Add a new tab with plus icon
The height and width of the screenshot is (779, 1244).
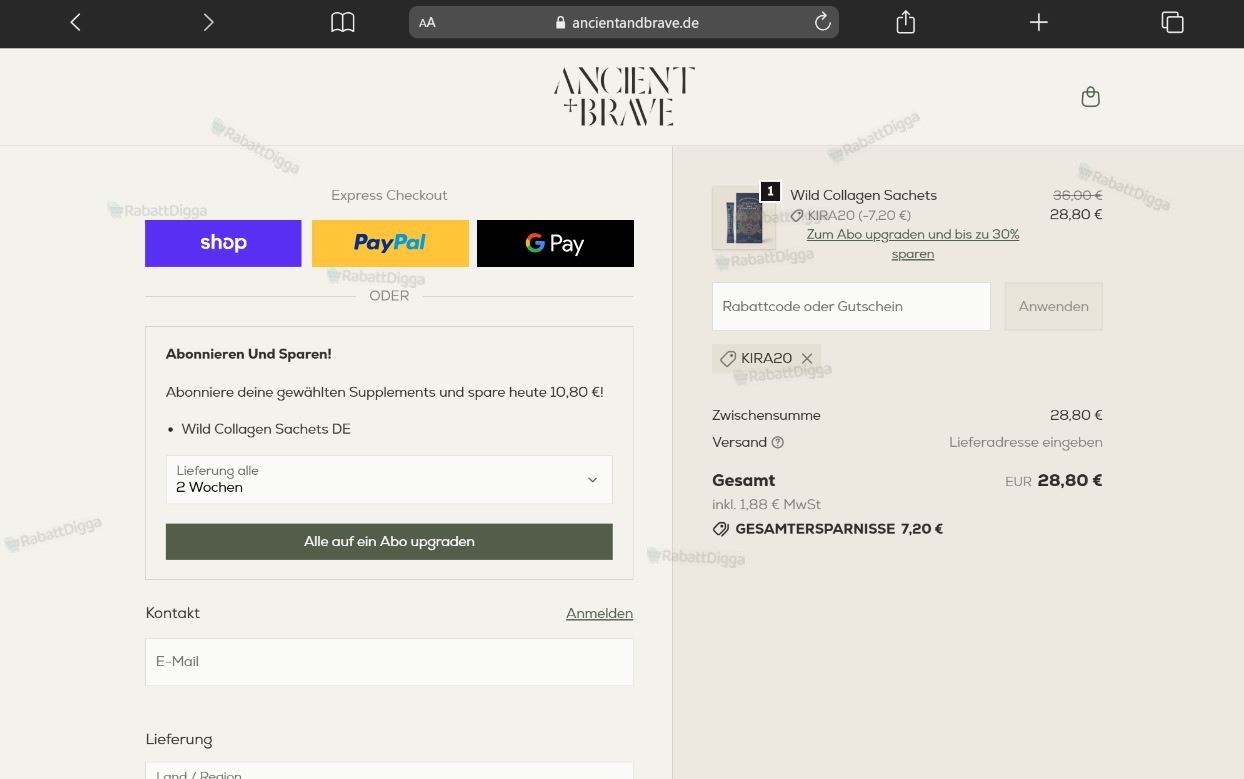1039,22
